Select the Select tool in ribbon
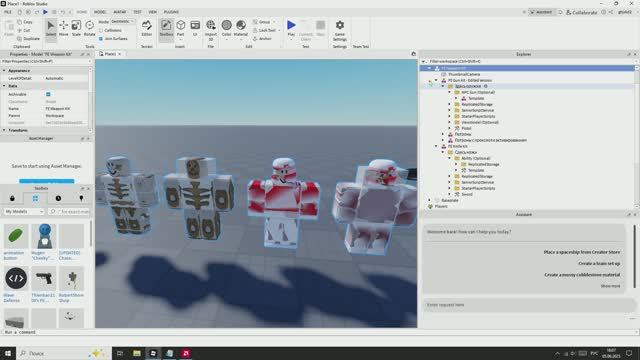The image size is (640, 360). click(51, 28)
